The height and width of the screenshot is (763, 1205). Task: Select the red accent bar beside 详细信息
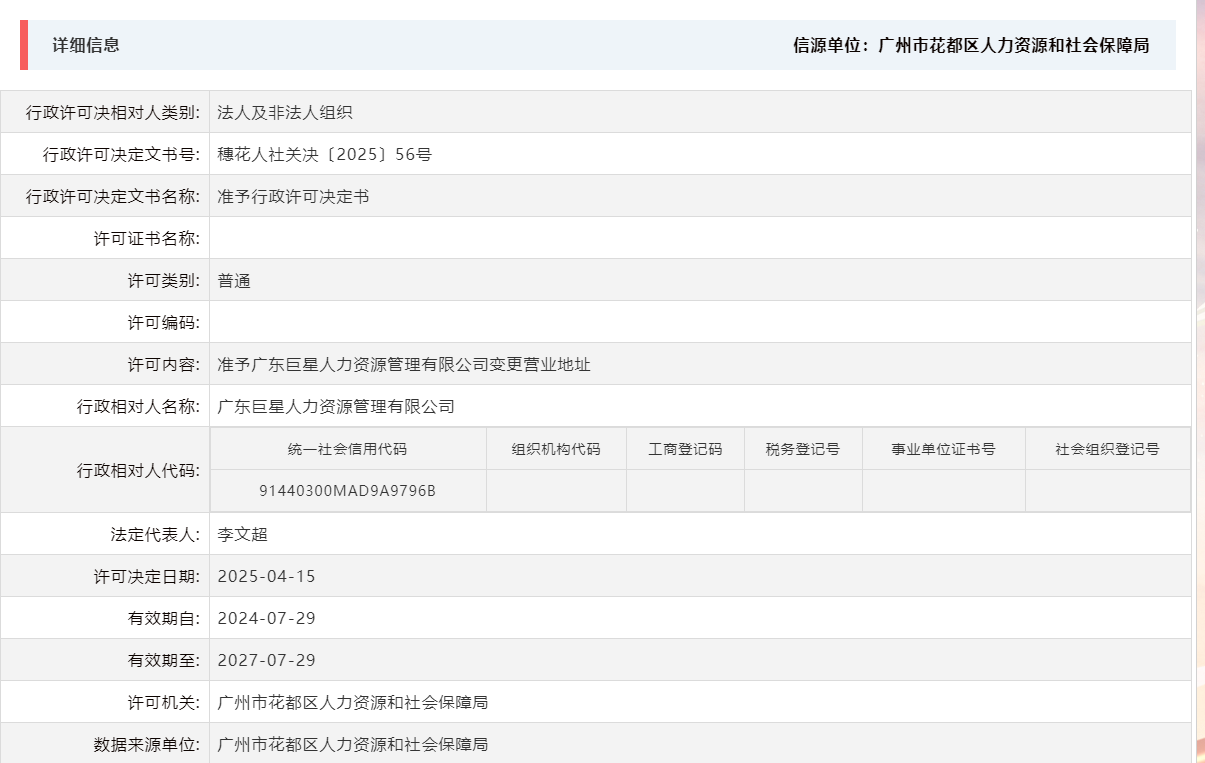click(23, 45)
